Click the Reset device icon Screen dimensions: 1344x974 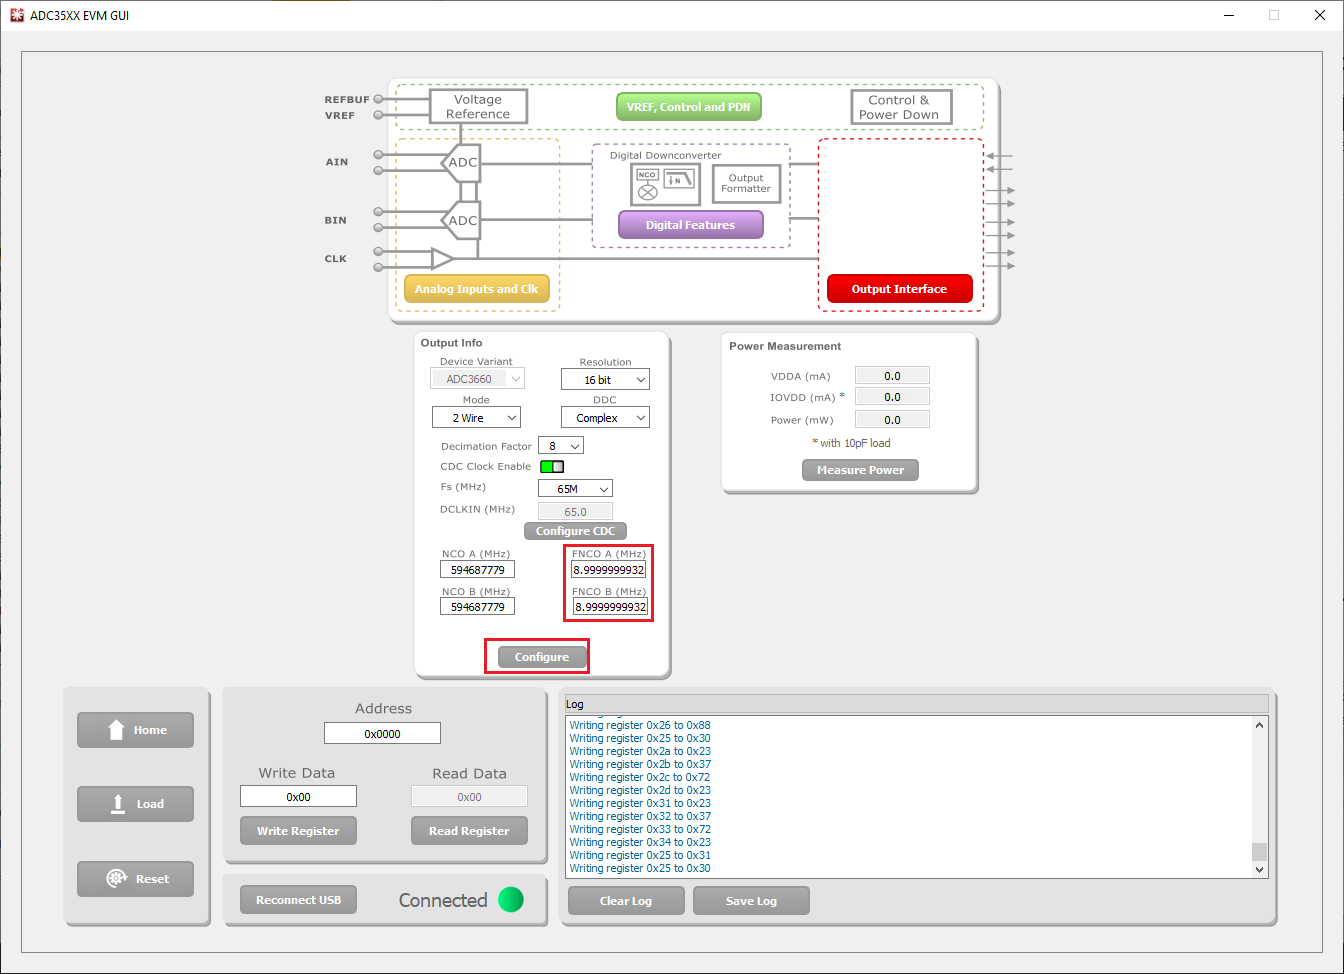[135, 878]
